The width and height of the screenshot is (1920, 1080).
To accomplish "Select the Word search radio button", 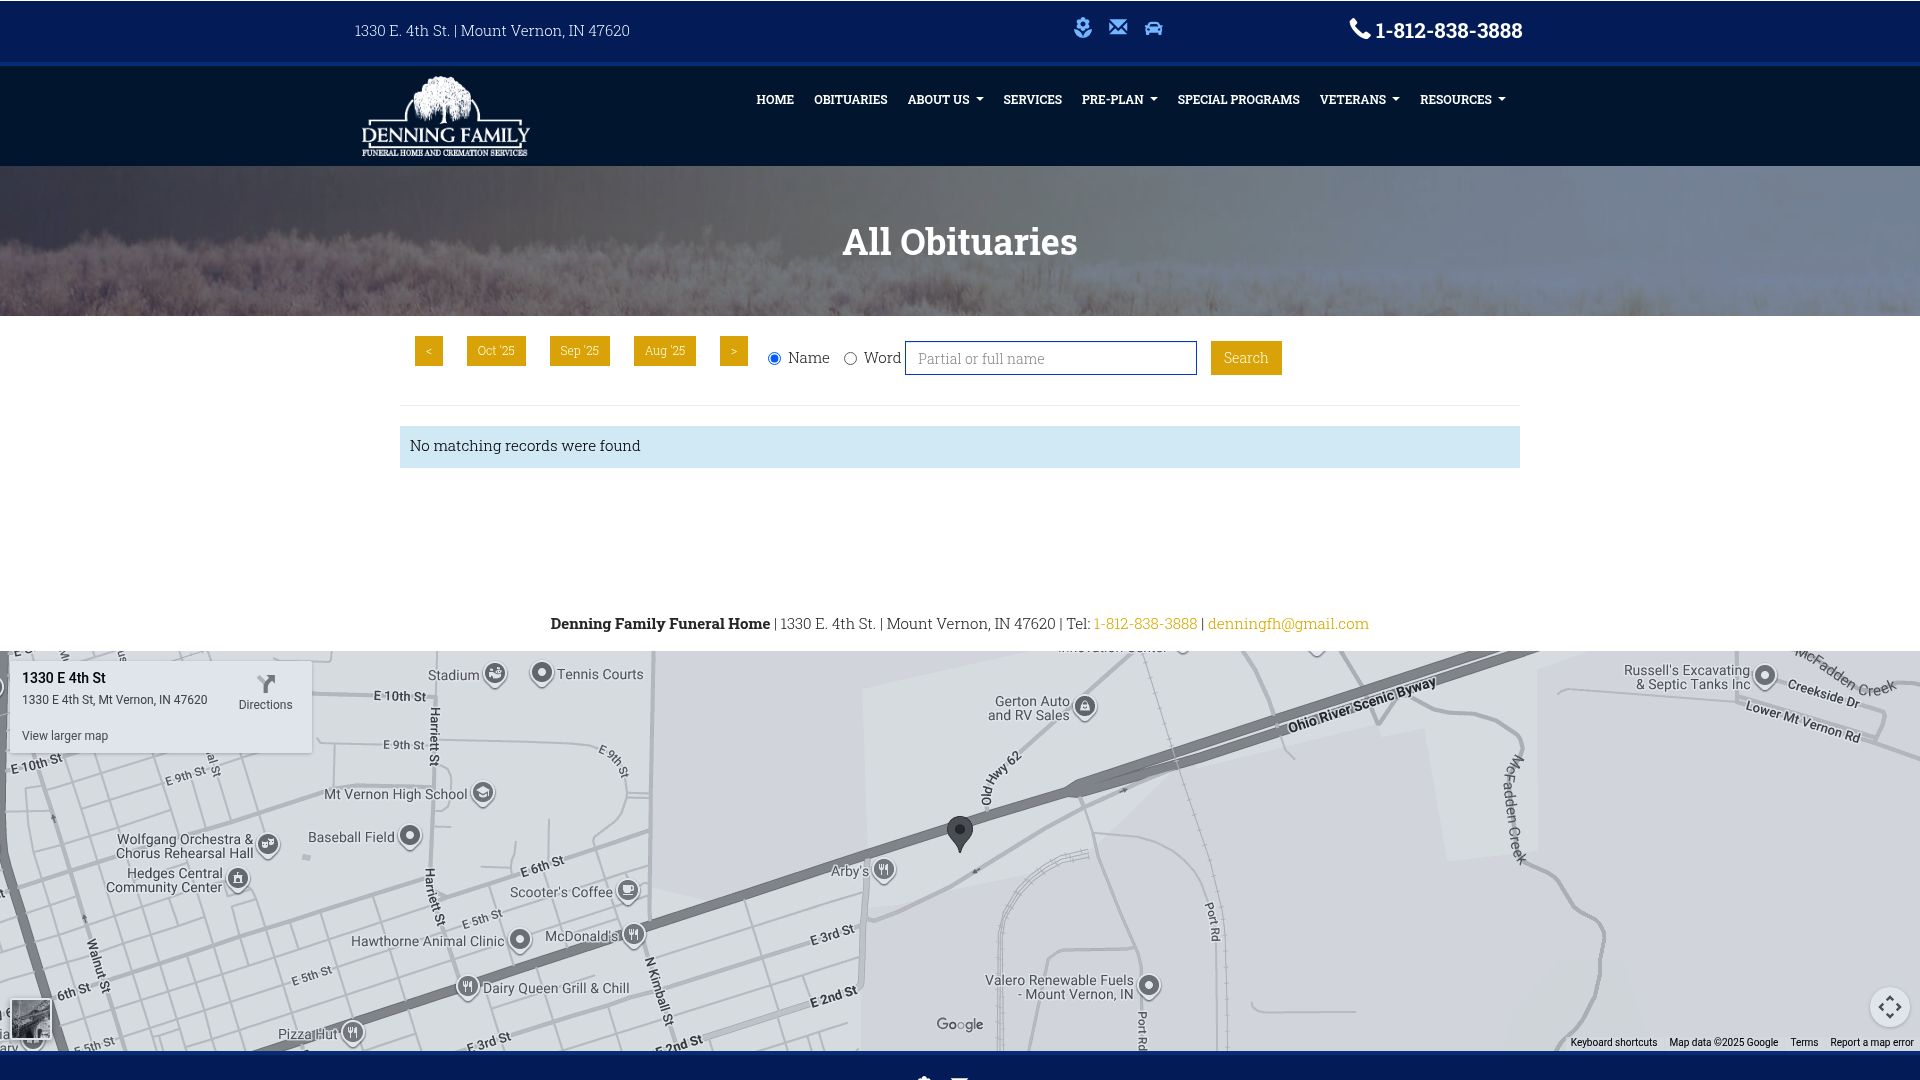I will [850, 358].
